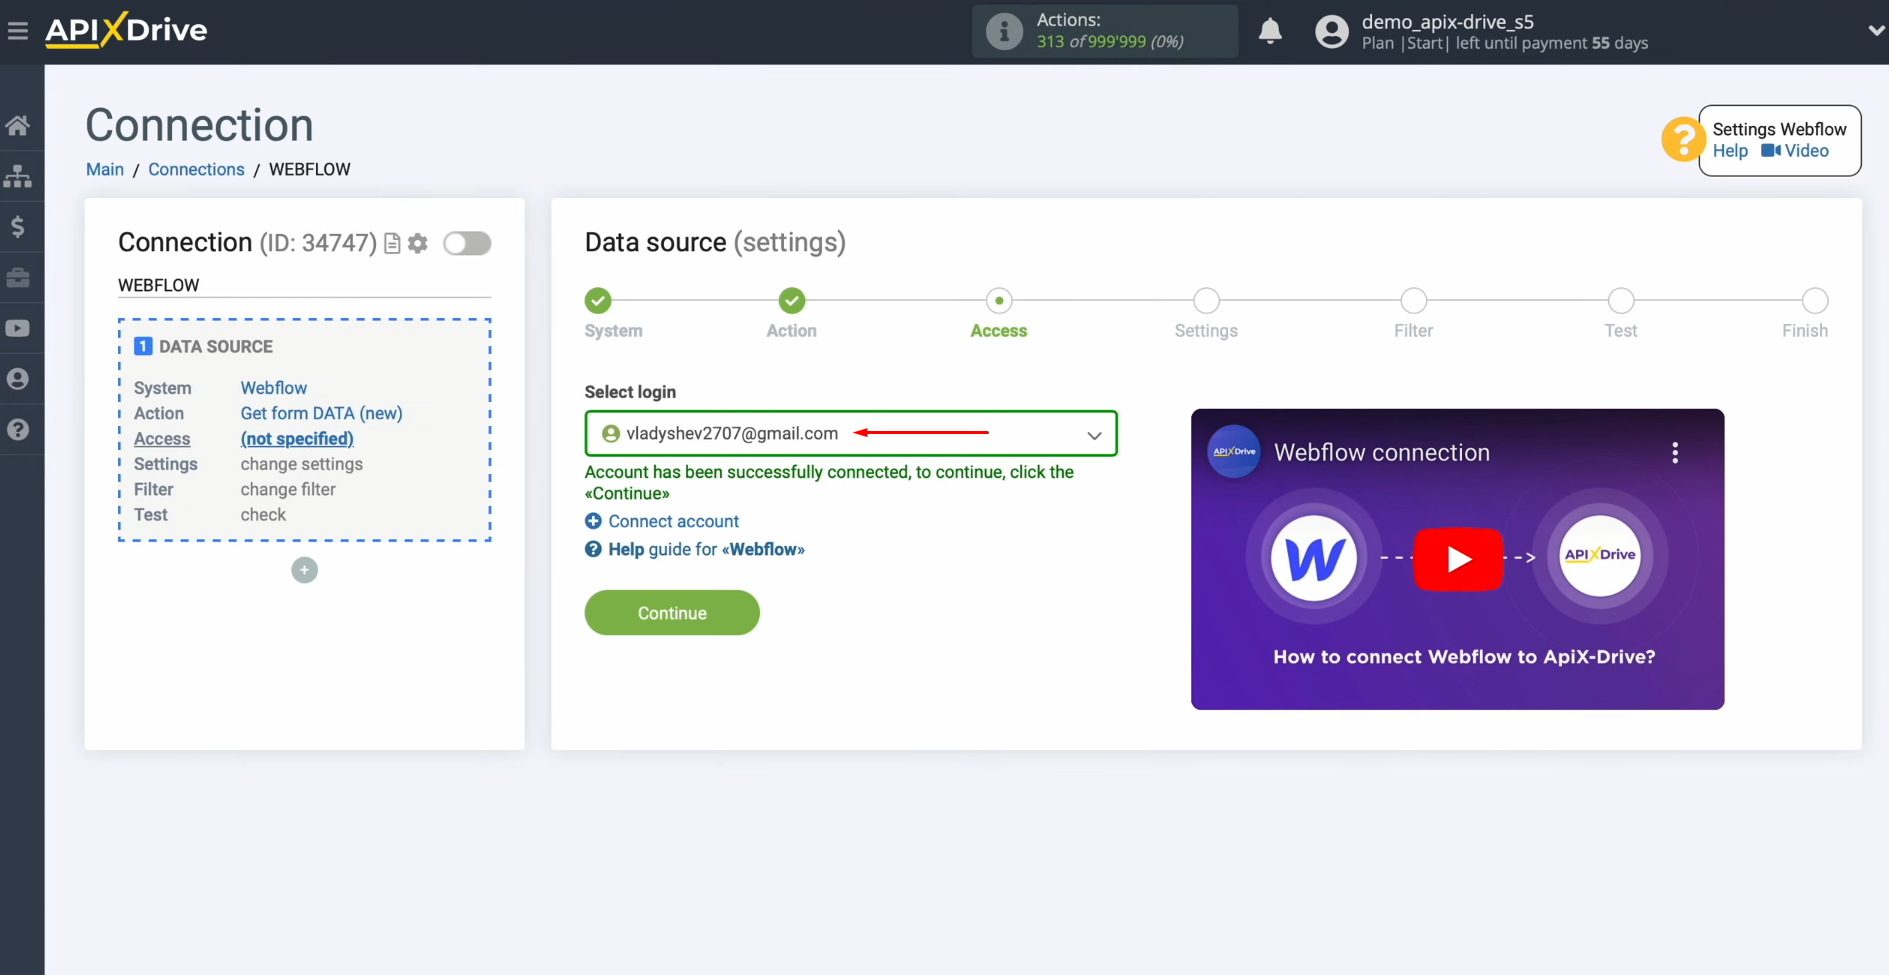
Task: Open the notifications bell icon
Action: (x=1269, y=31)
